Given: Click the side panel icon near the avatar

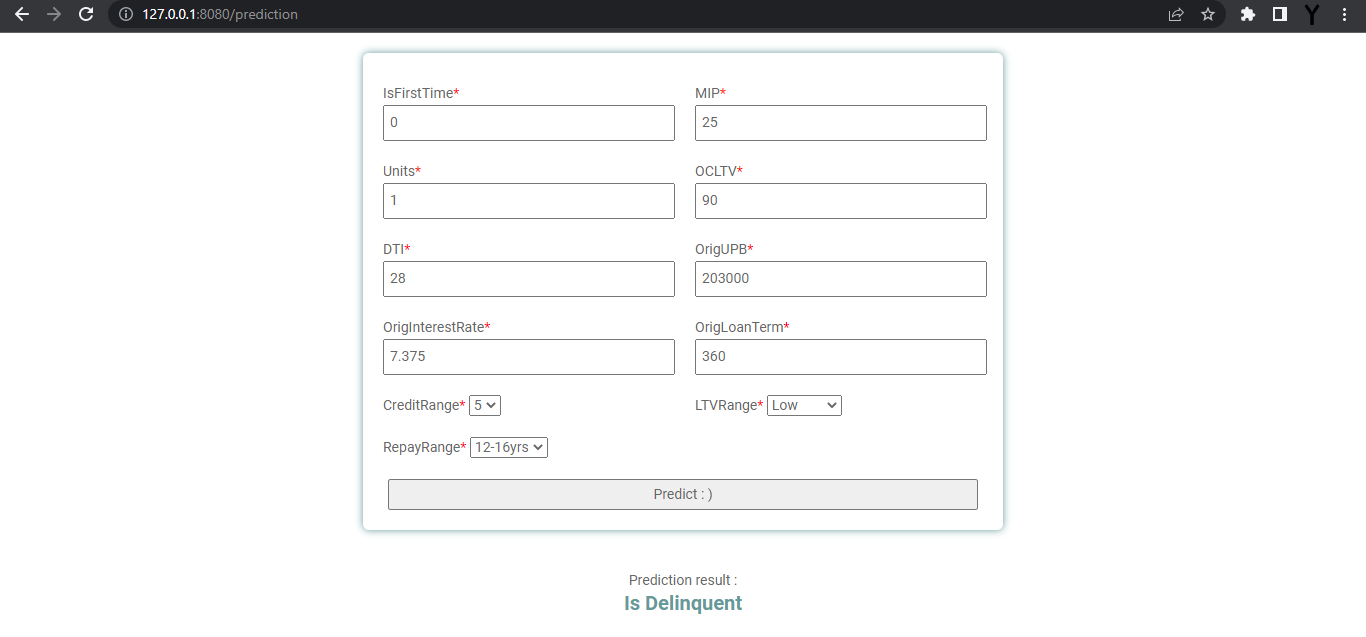Looking at the screenshot, I should pos(1279,14).
